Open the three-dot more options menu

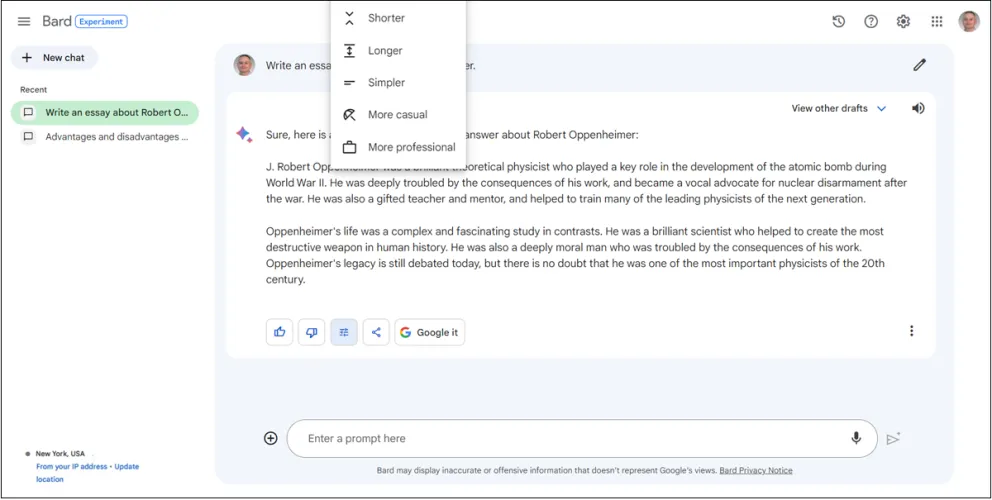911,331
